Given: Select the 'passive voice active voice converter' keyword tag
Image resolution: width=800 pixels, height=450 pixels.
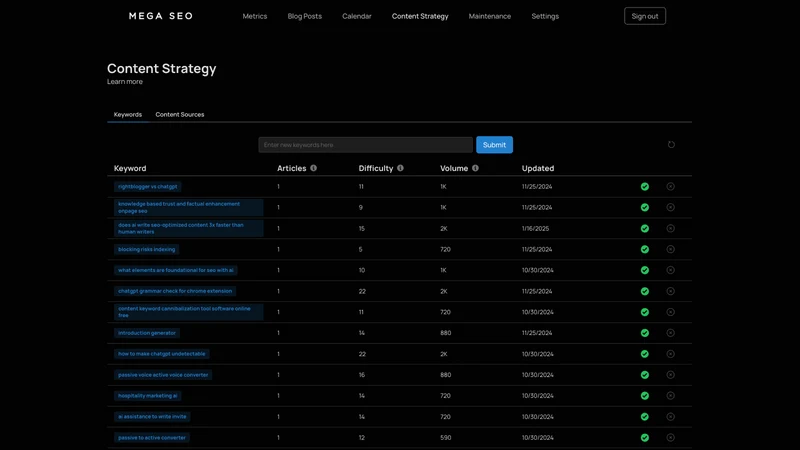Looking at the screenshot, I should pos(163,374).
